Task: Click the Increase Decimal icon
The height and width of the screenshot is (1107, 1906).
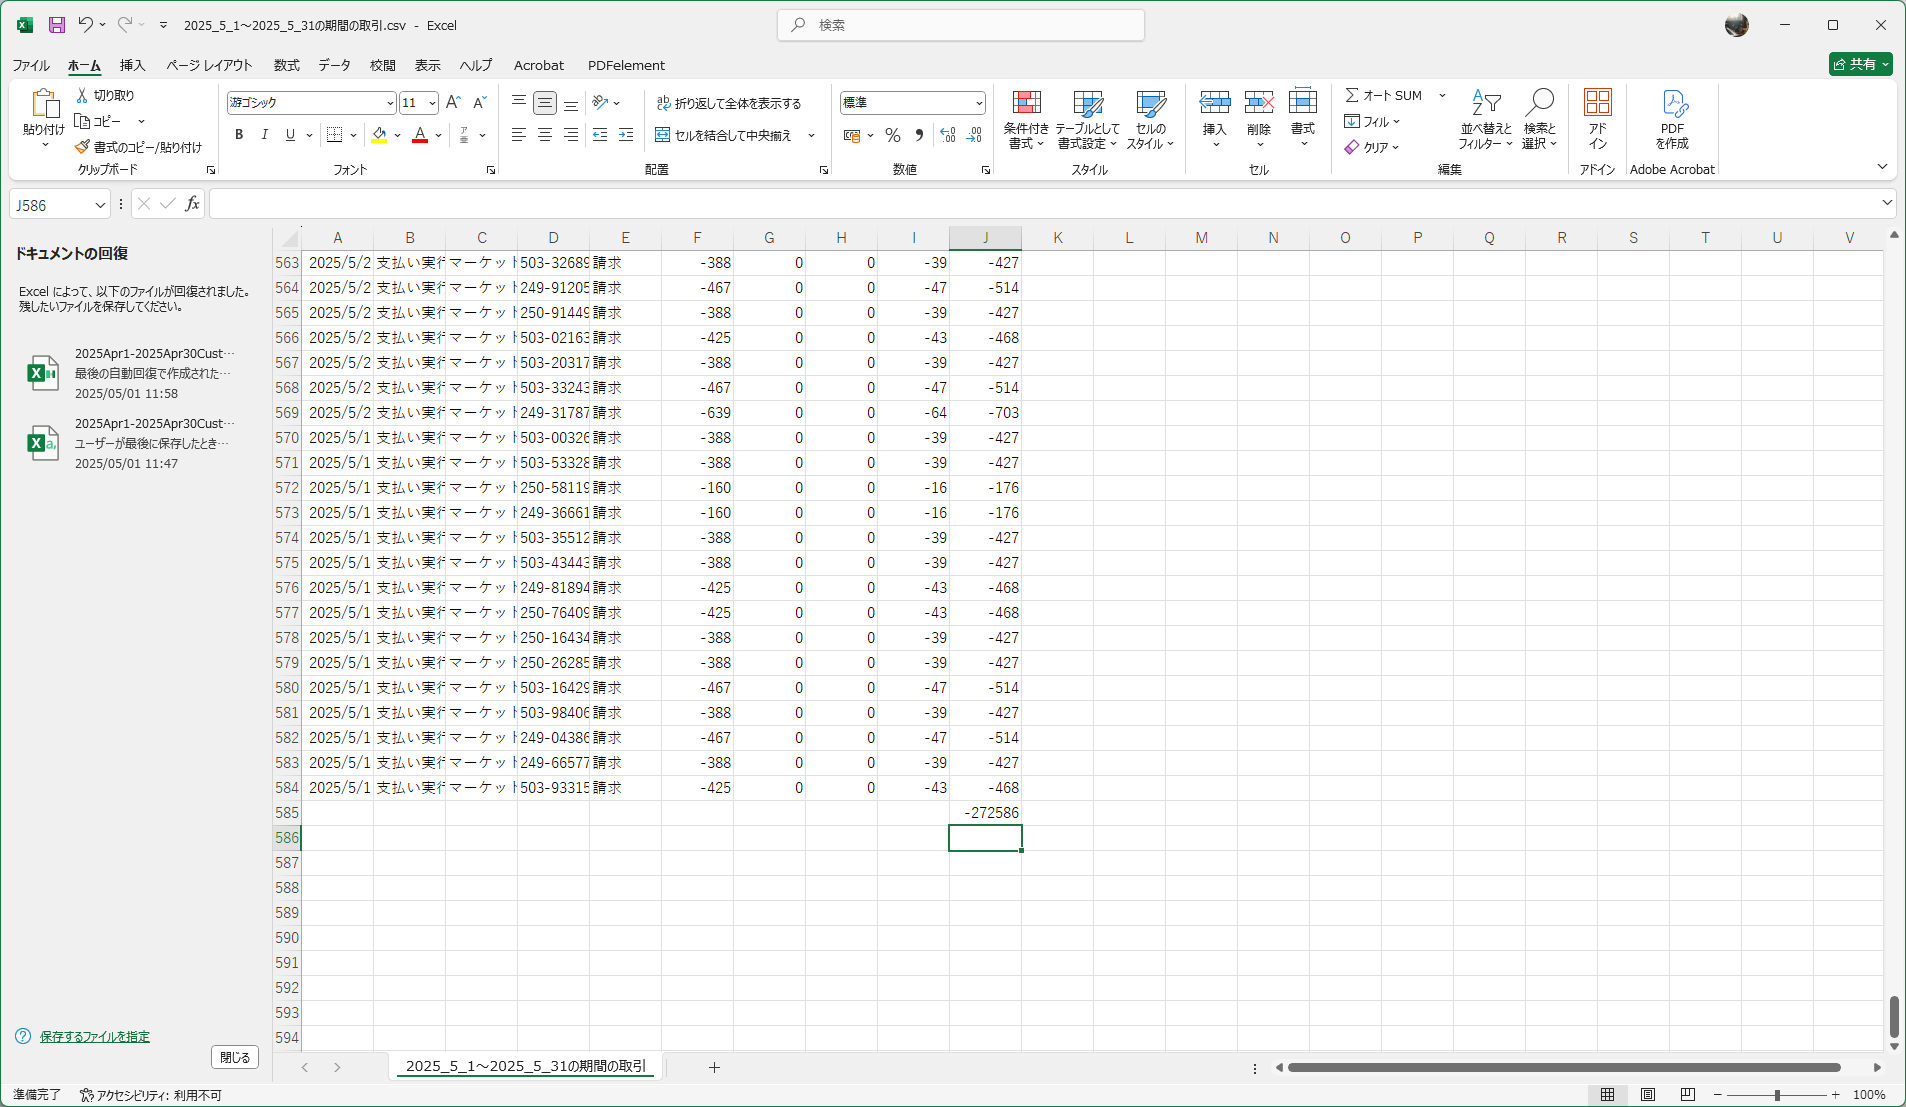Action: (948, 135)
